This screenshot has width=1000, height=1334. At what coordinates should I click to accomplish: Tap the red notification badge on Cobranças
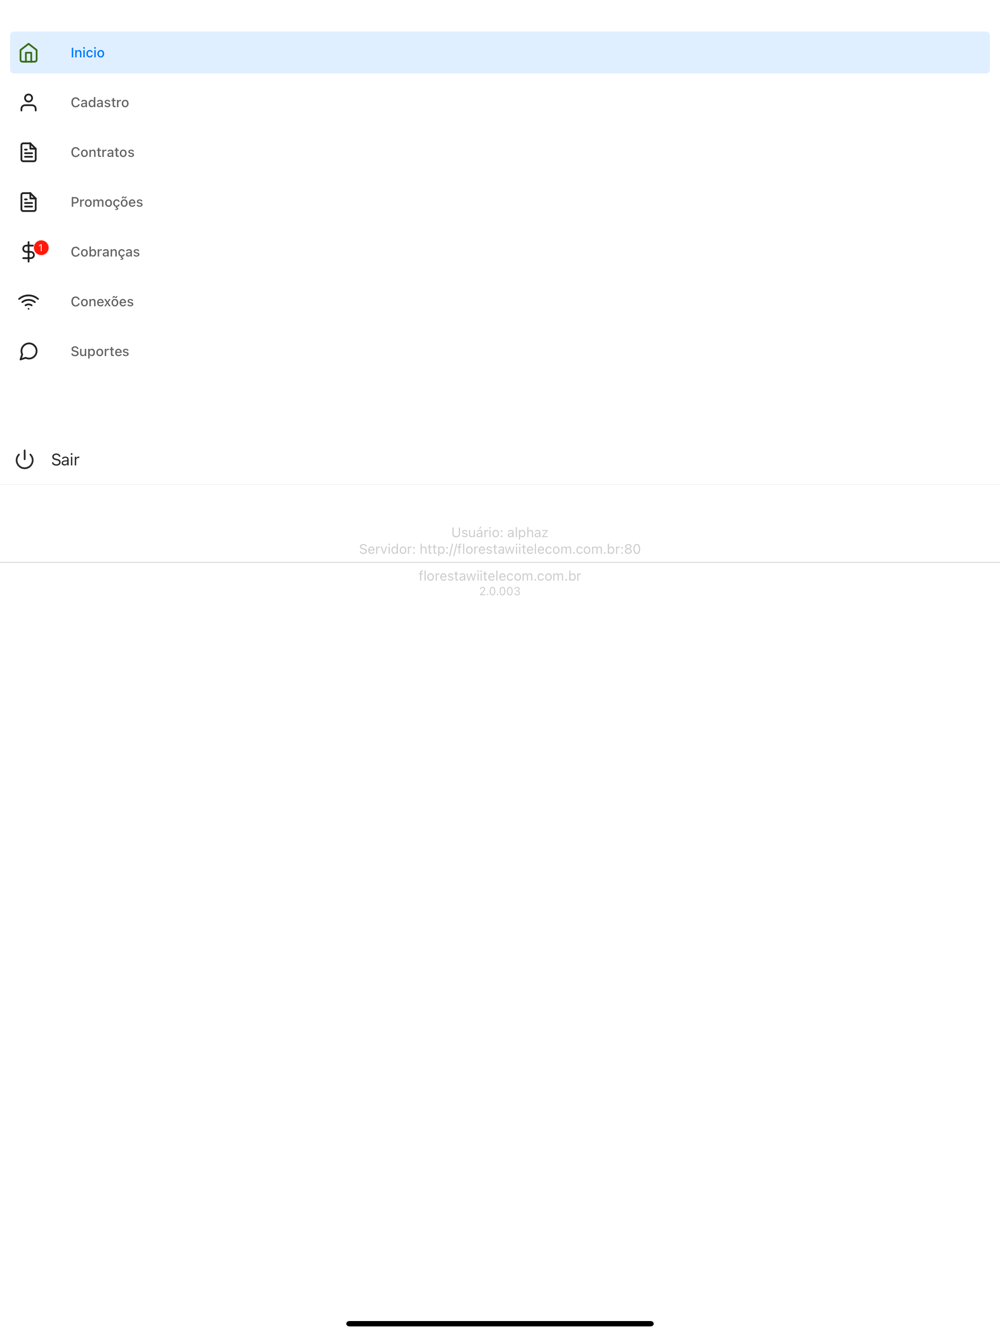click(x=41, y=247)
